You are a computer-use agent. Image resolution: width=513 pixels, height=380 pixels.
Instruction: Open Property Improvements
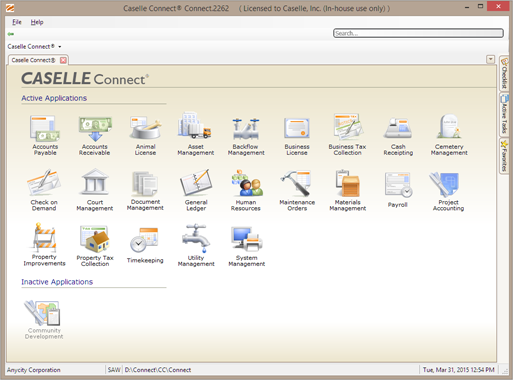coord(44,245)
